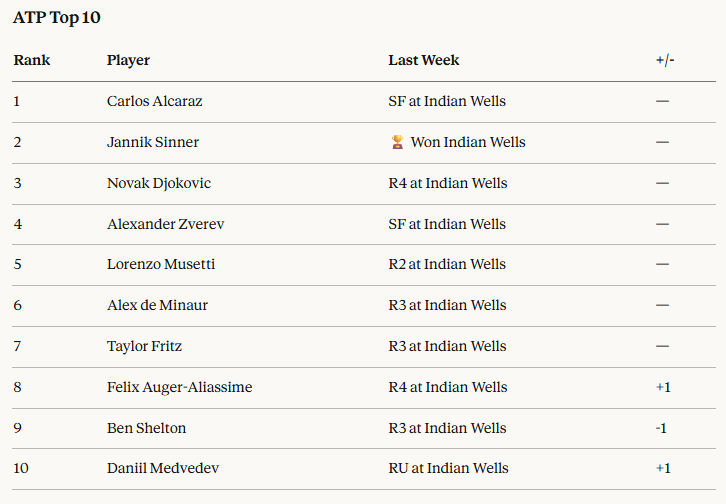Click the RU at Indian Wells result

[448, 468]
